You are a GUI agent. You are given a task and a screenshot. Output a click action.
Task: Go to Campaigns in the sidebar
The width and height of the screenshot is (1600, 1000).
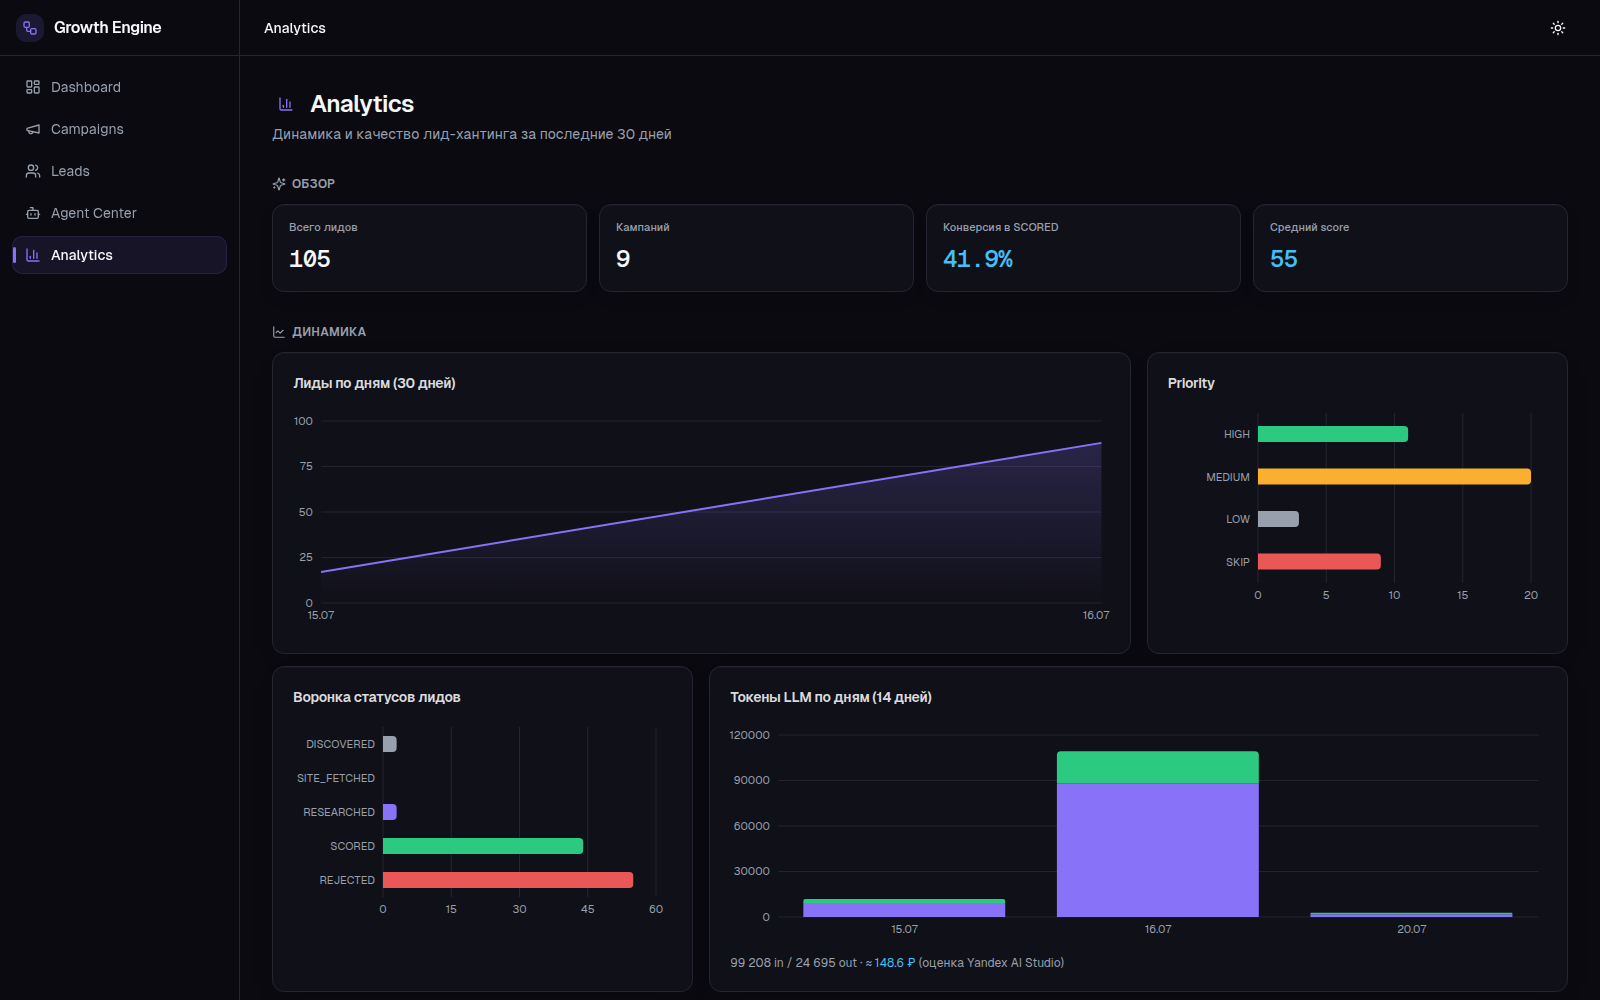tap(119, 129)
